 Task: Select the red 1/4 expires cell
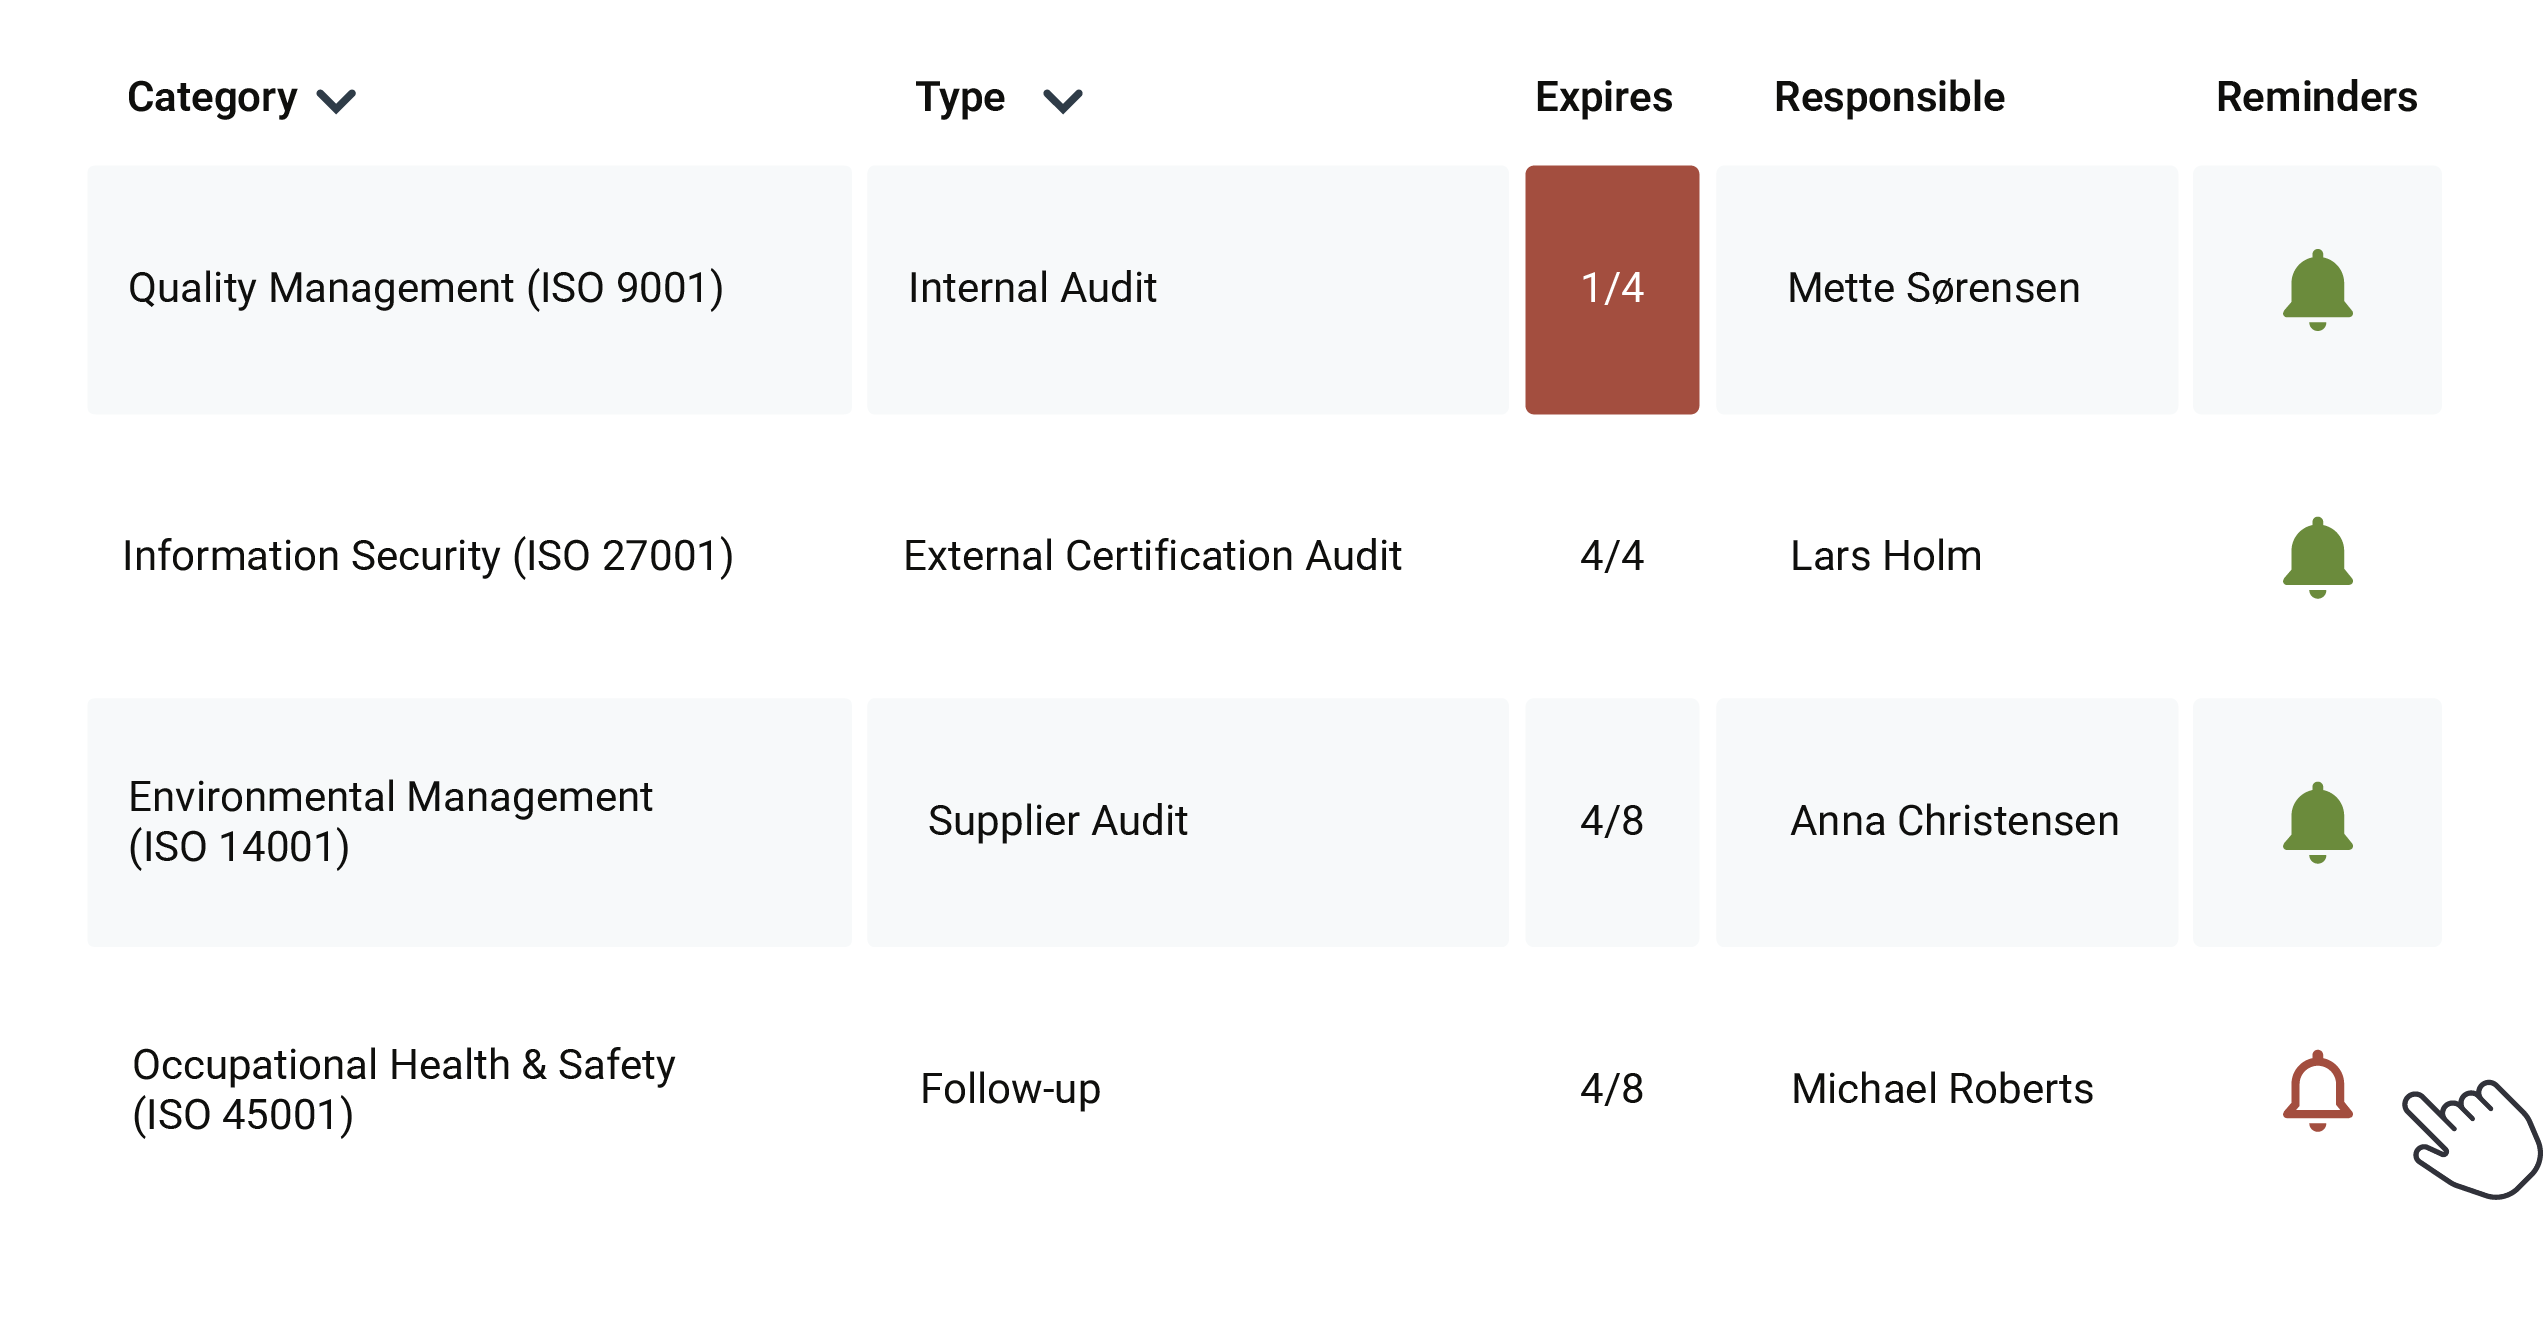pos(1612,289)
